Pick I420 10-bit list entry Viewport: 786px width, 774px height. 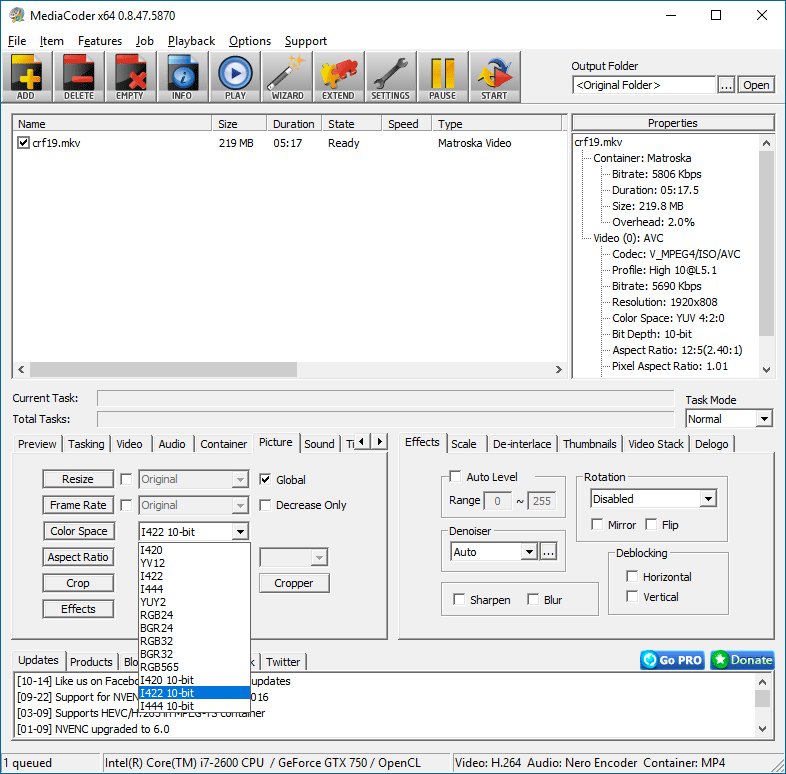[x=194, y=680]
